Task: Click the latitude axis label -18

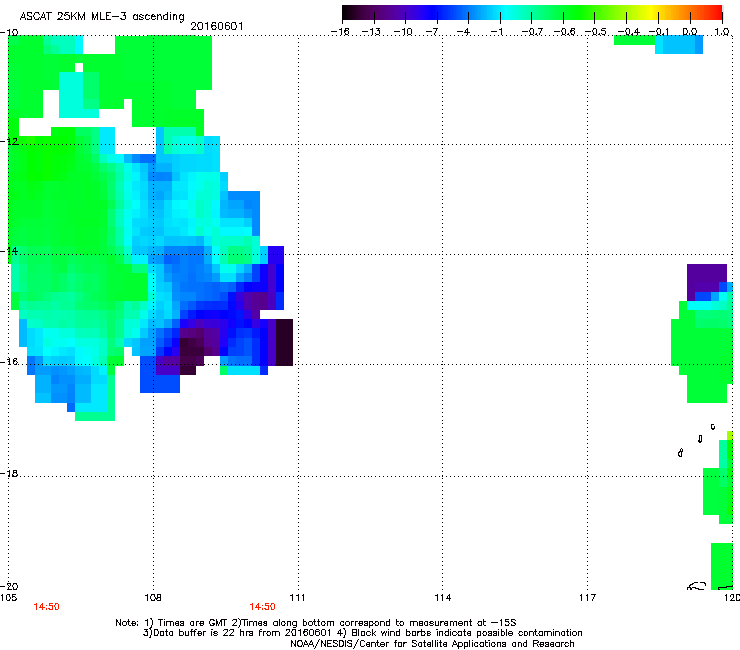Action: (x=9, y=473)
